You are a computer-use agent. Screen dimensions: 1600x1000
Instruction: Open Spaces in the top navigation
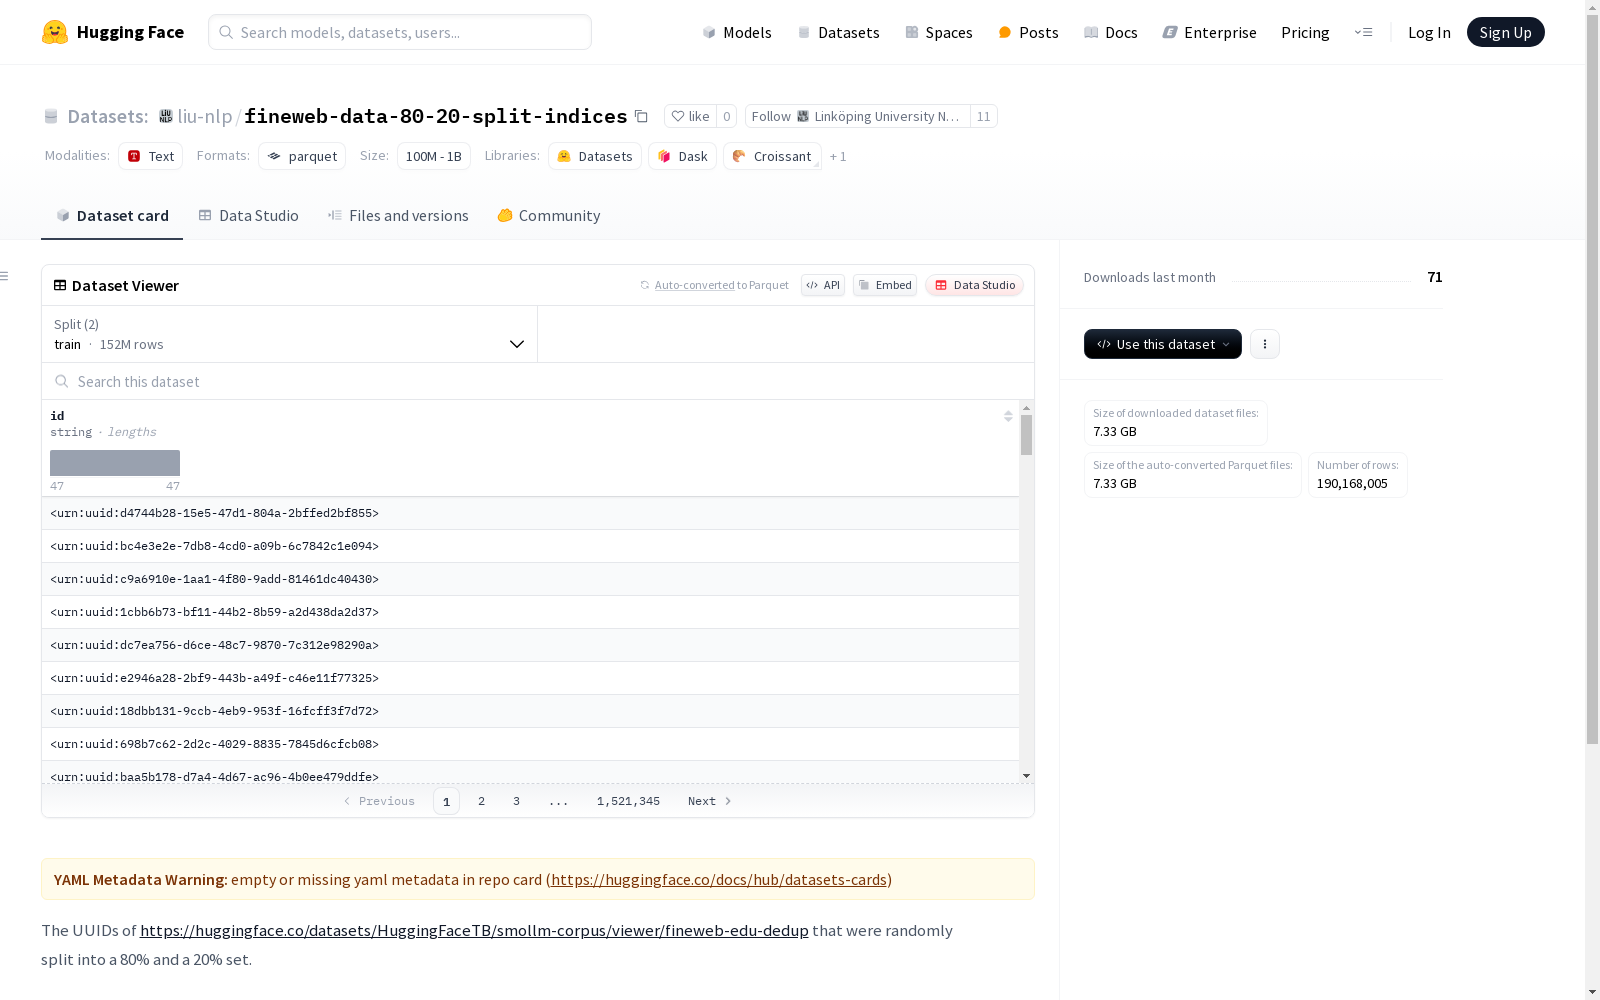(x=939, y=32)
